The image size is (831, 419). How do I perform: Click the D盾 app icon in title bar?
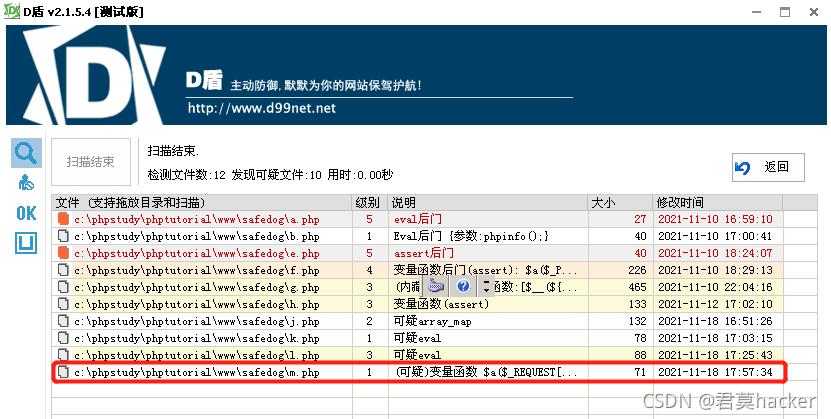11,11
